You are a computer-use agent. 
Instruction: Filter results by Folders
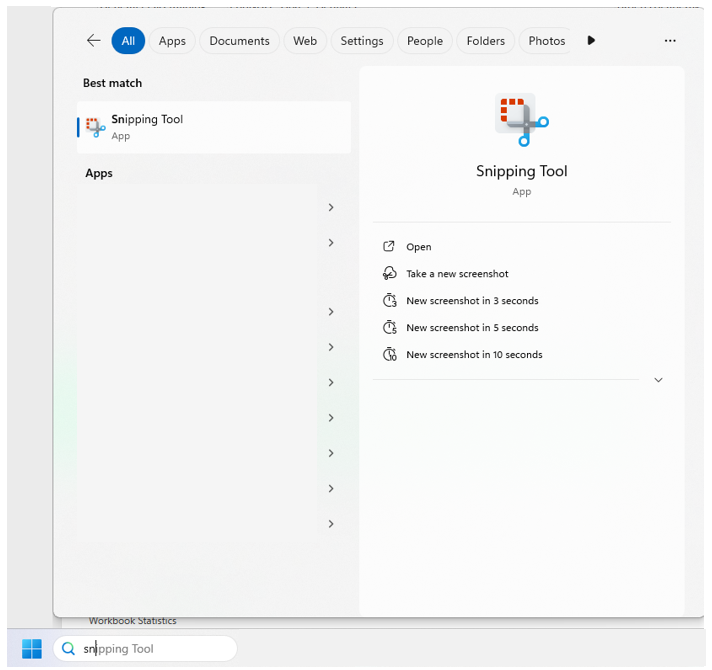pyautogui.click(x=485, y=41)
